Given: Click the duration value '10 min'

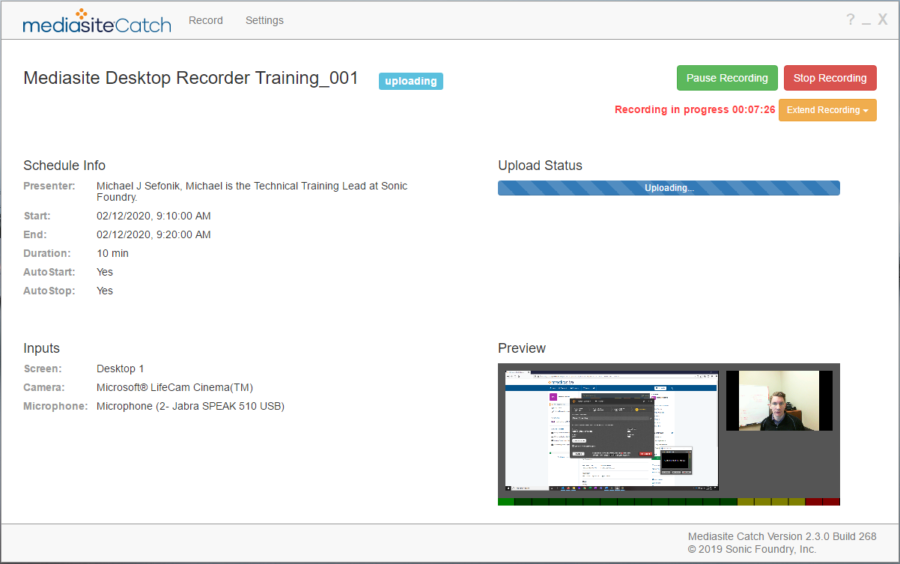Looking at the screenshot, I should [112, 253].
